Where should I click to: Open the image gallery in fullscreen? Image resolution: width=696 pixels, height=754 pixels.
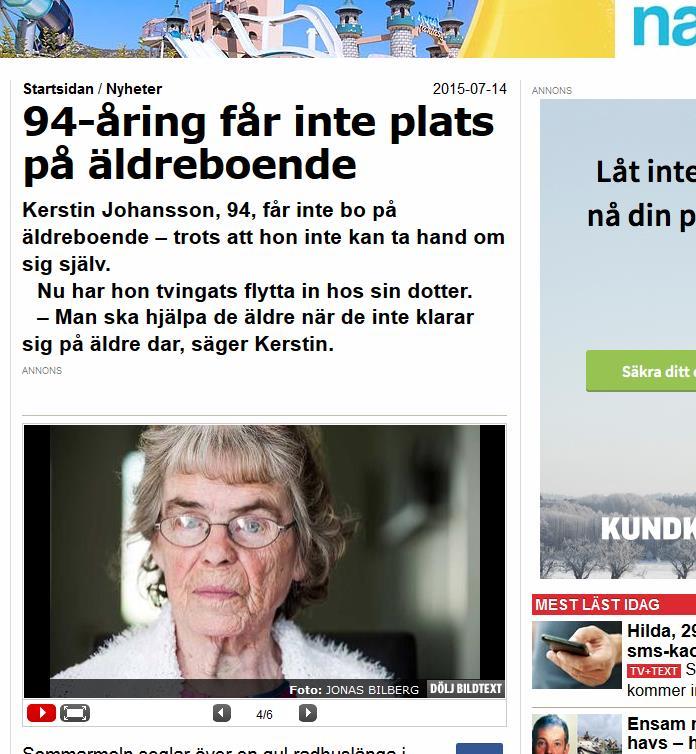[75, 713]
